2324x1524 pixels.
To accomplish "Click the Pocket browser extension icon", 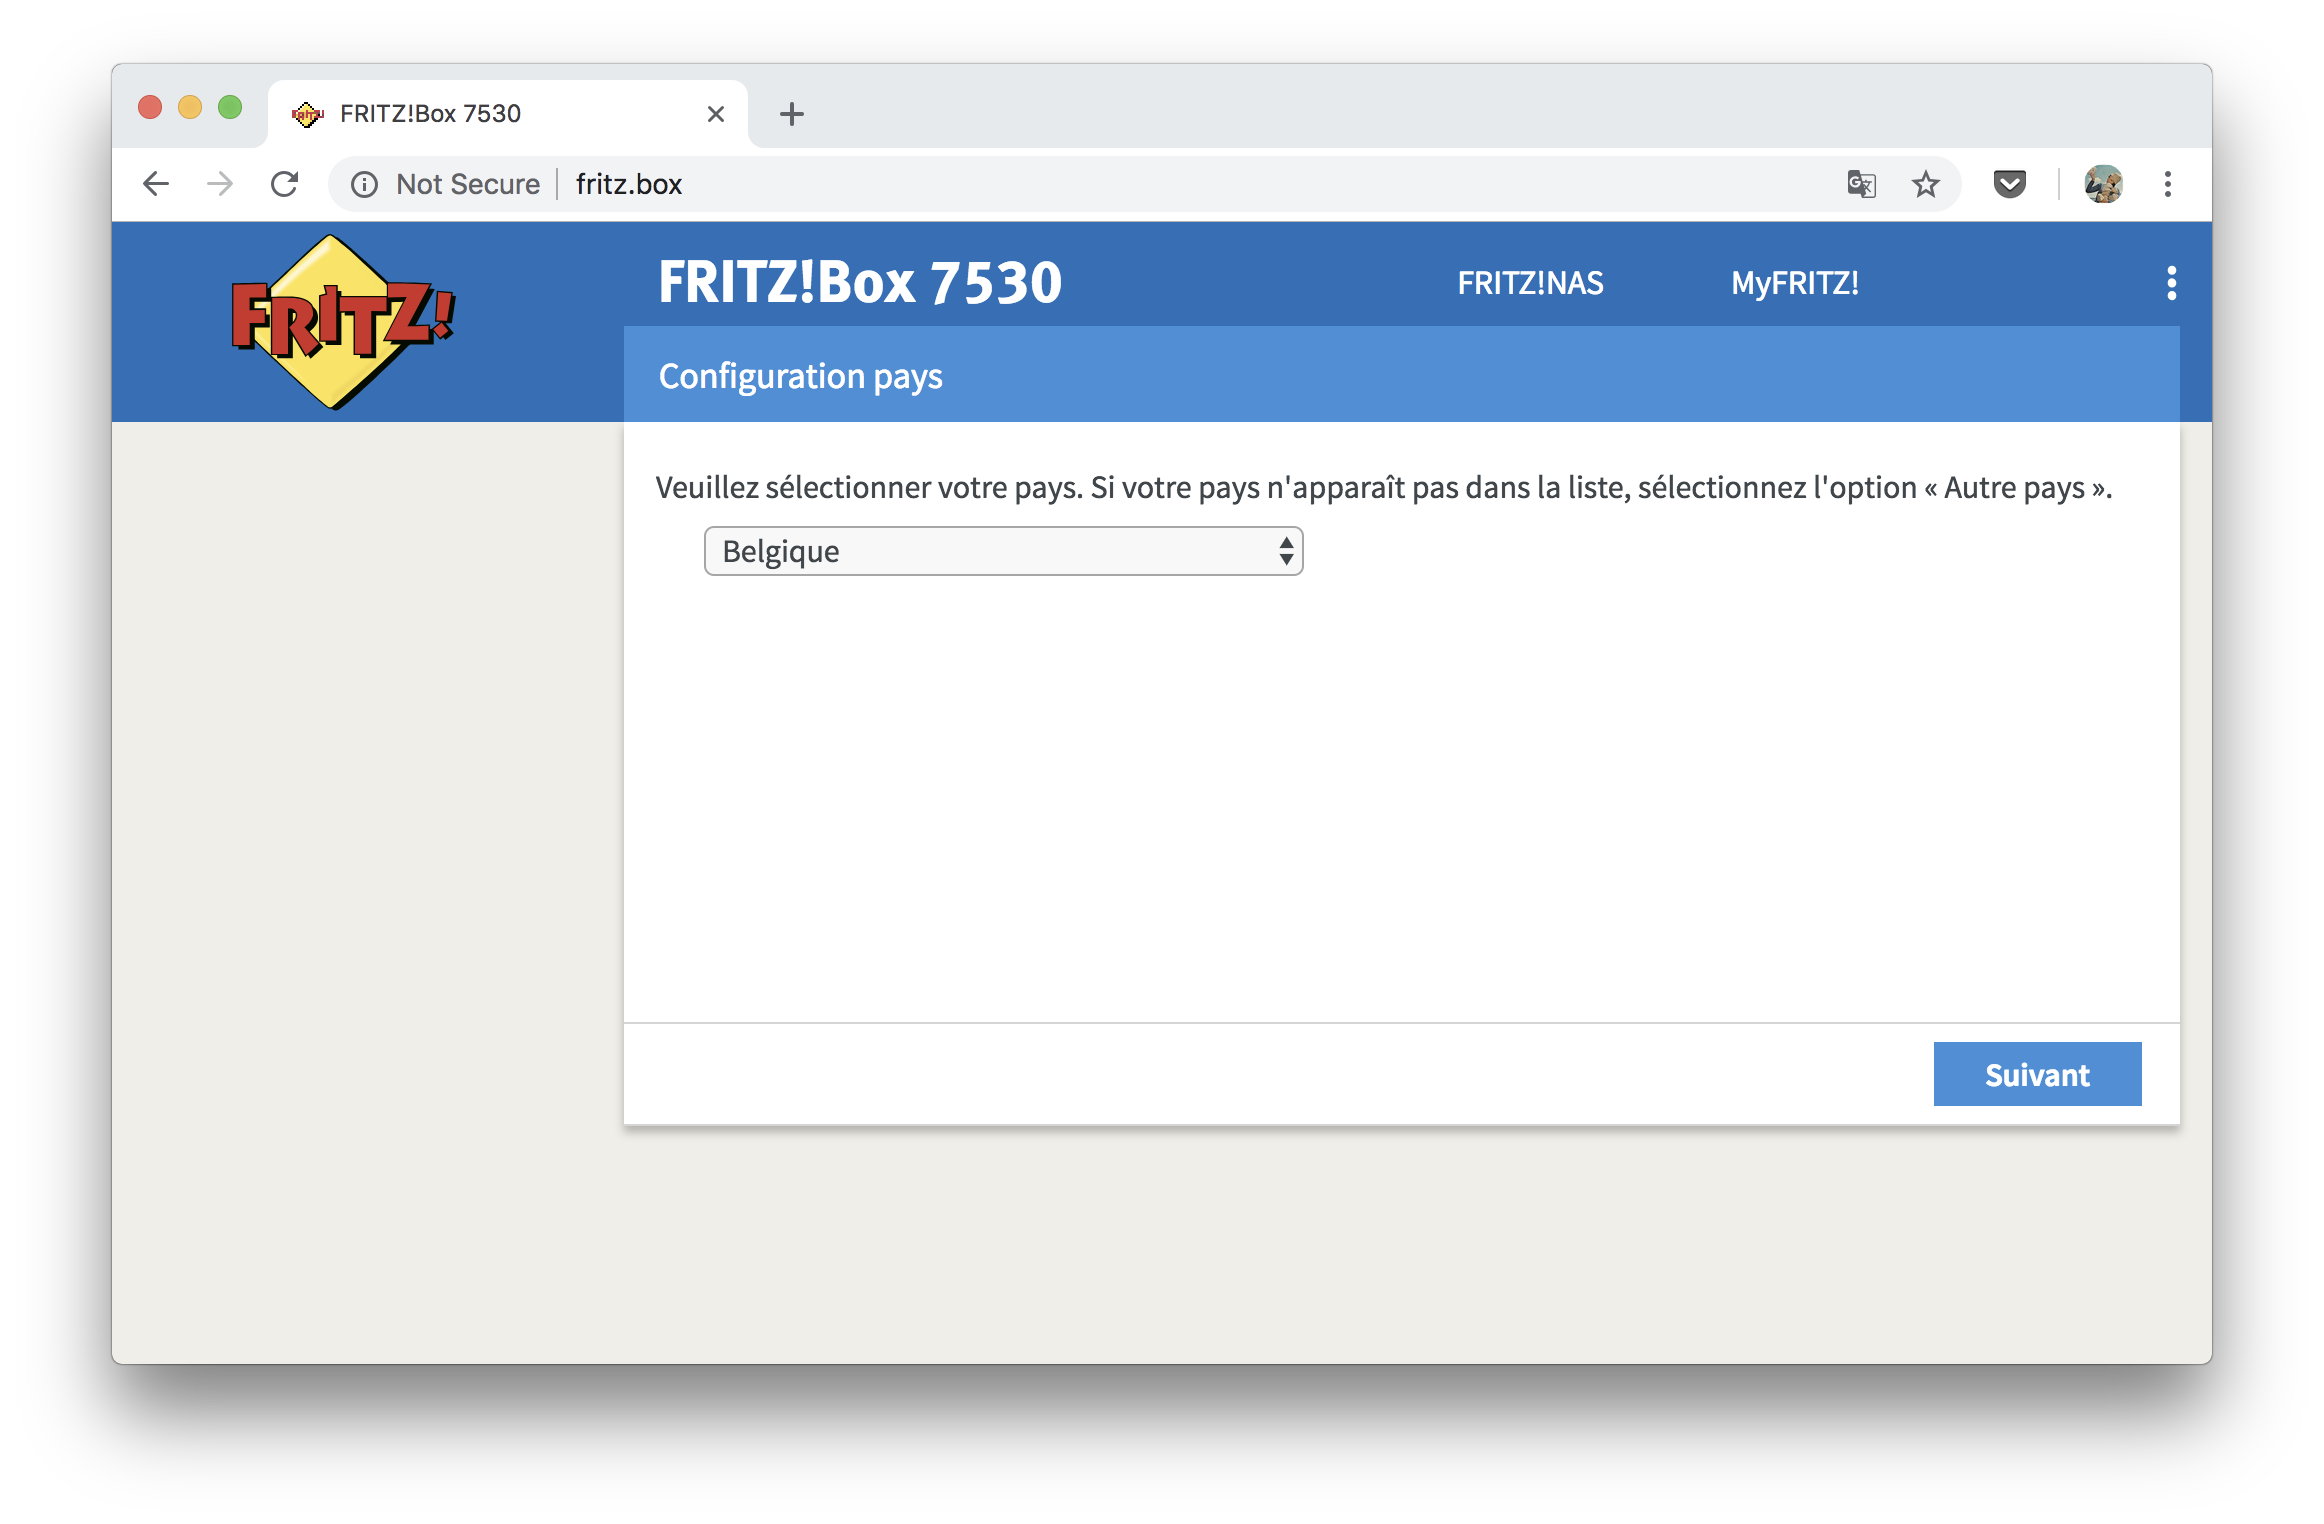I will click(2009, 182).
